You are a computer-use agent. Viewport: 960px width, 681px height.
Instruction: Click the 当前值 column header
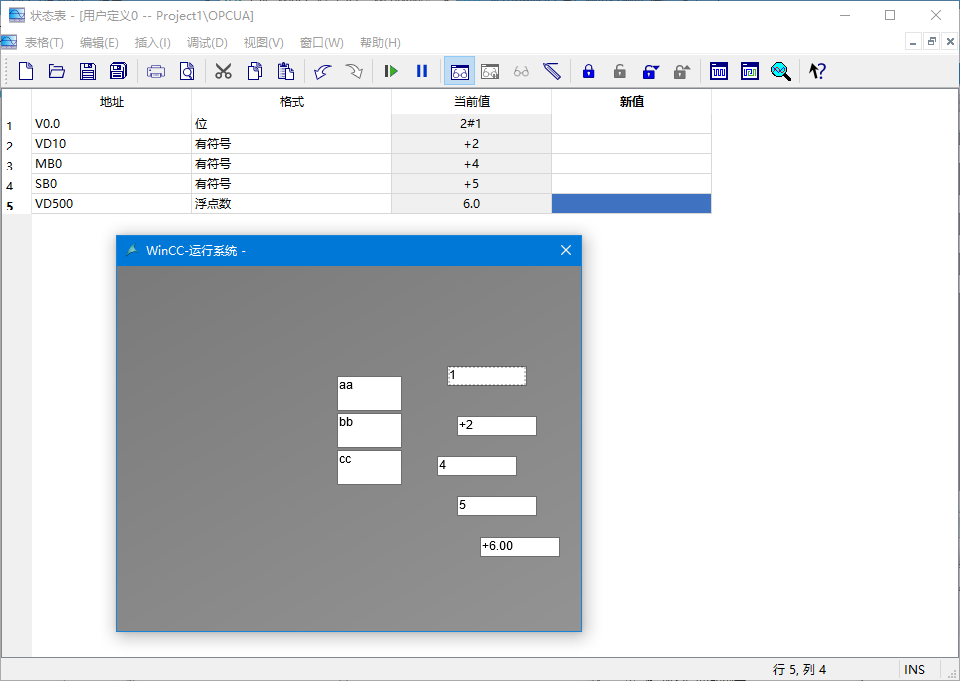[x=471, y=102]
